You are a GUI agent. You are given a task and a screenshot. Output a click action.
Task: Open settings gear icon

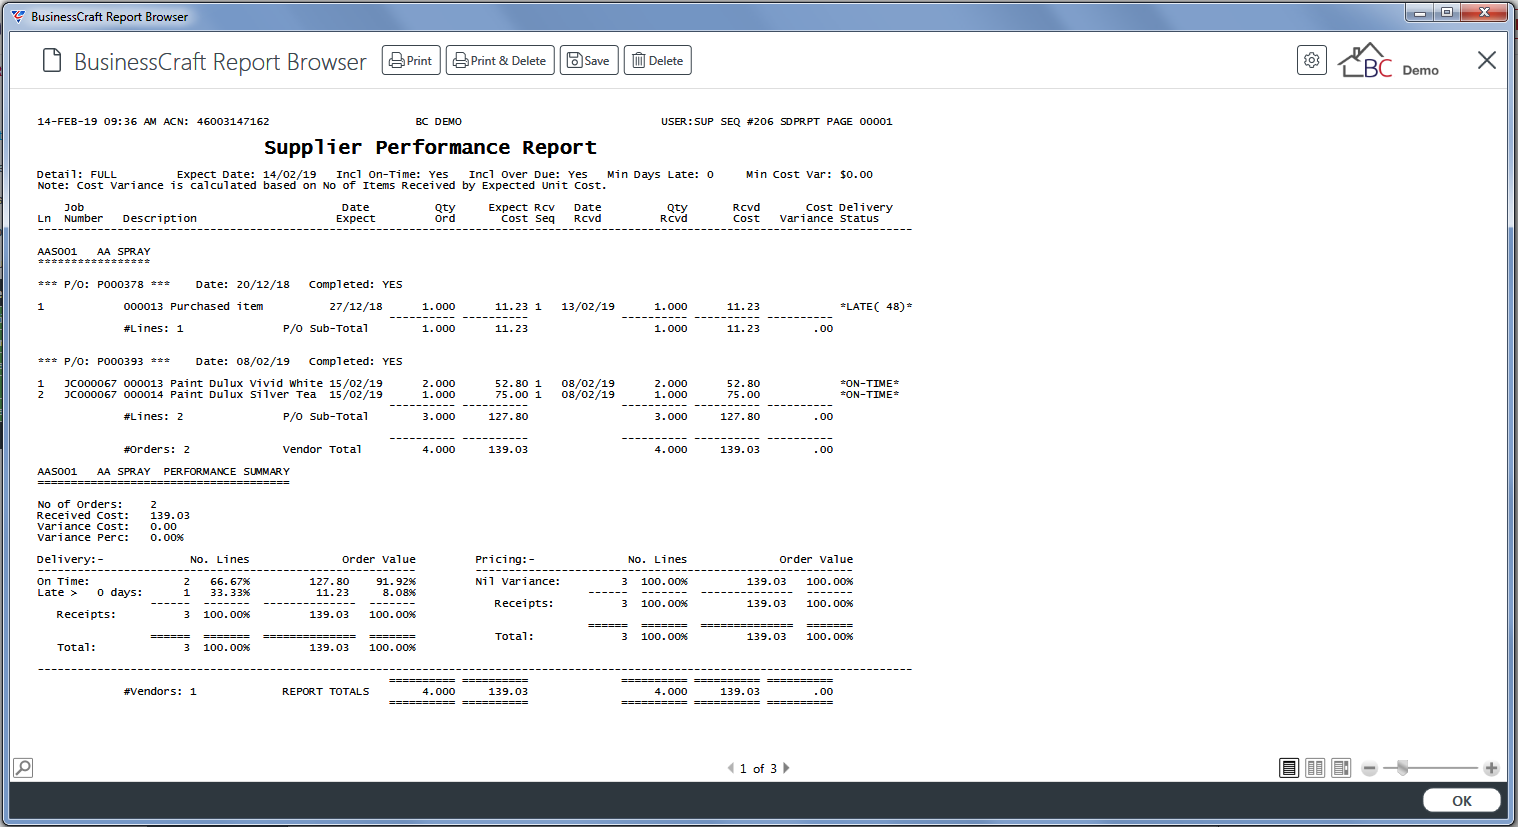[x=1312, y=60]
